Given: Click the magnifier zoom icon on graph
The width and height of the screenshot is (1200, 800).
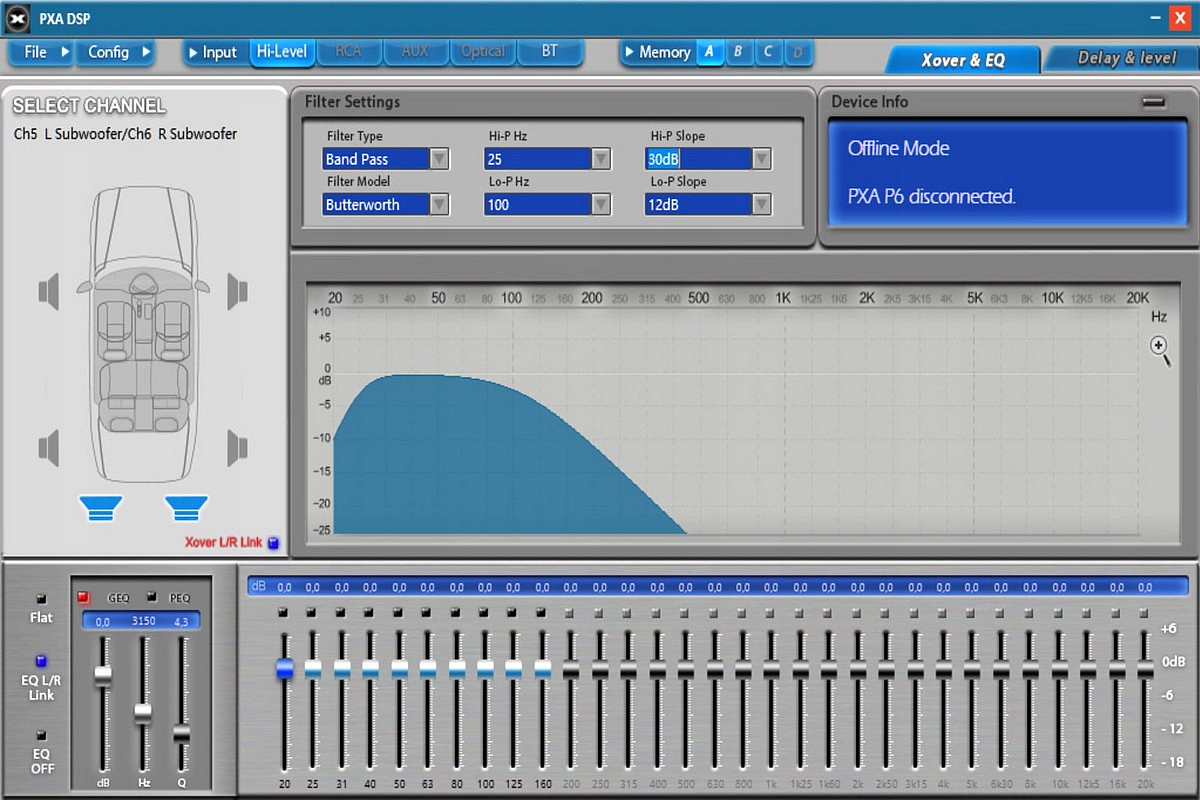Looking at the screenshot, I should click(1160, 347).
